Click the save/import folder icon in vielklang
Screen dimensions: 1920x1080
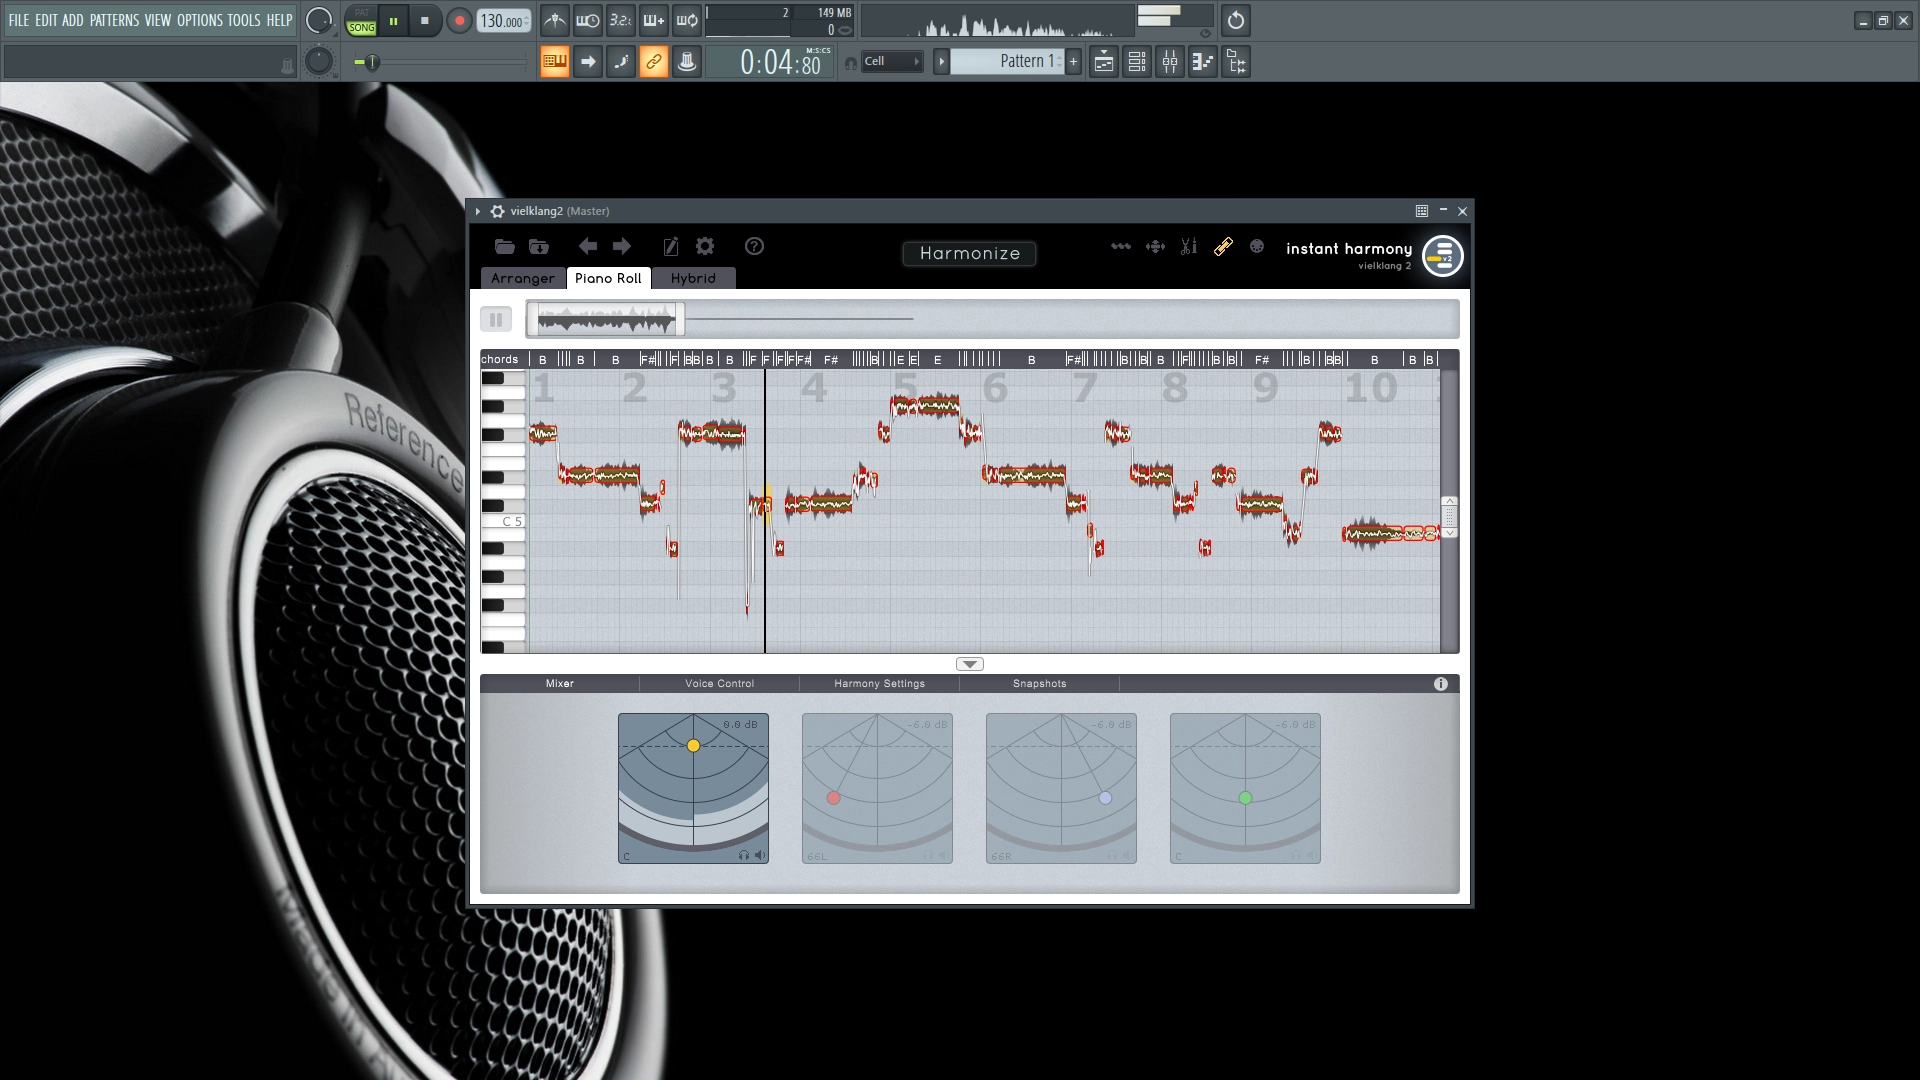pos(539,246)
